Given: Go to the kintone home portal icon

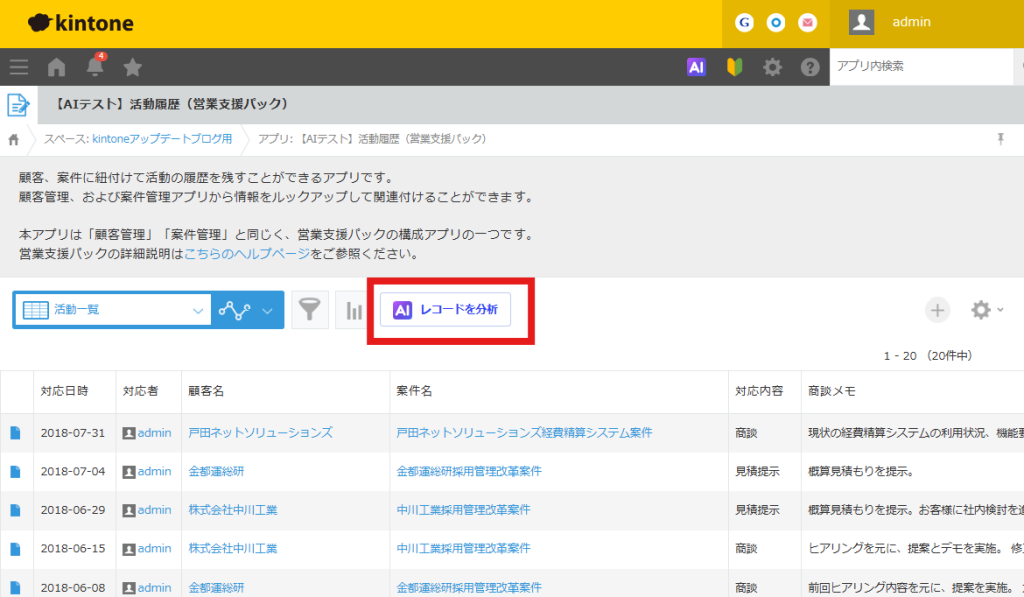Looking at the screenshot, I should (57, 67).
